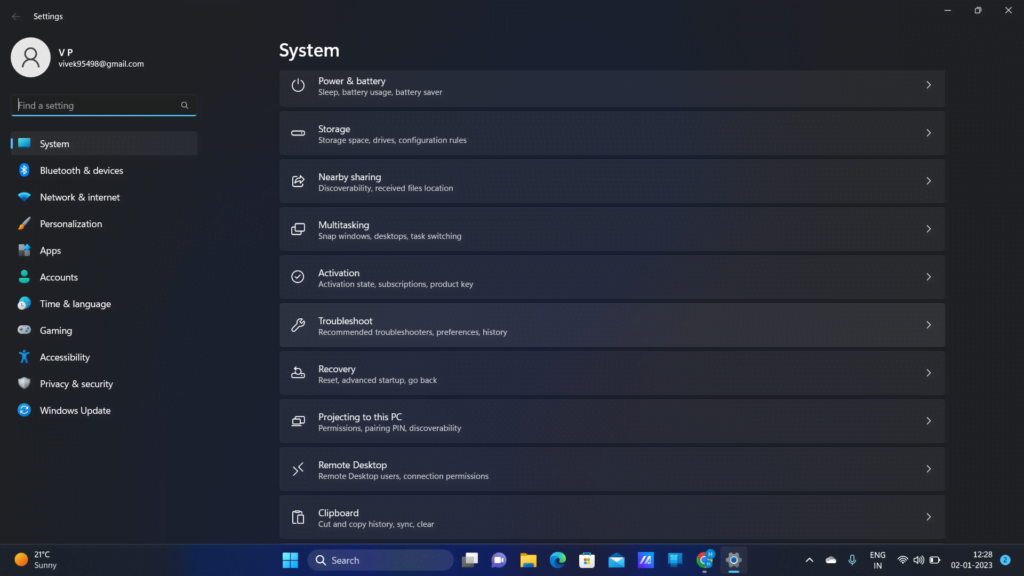1024x576 pixels.
Task: Click the Accessibility icon in the sidebar
Action: point(24,357)
